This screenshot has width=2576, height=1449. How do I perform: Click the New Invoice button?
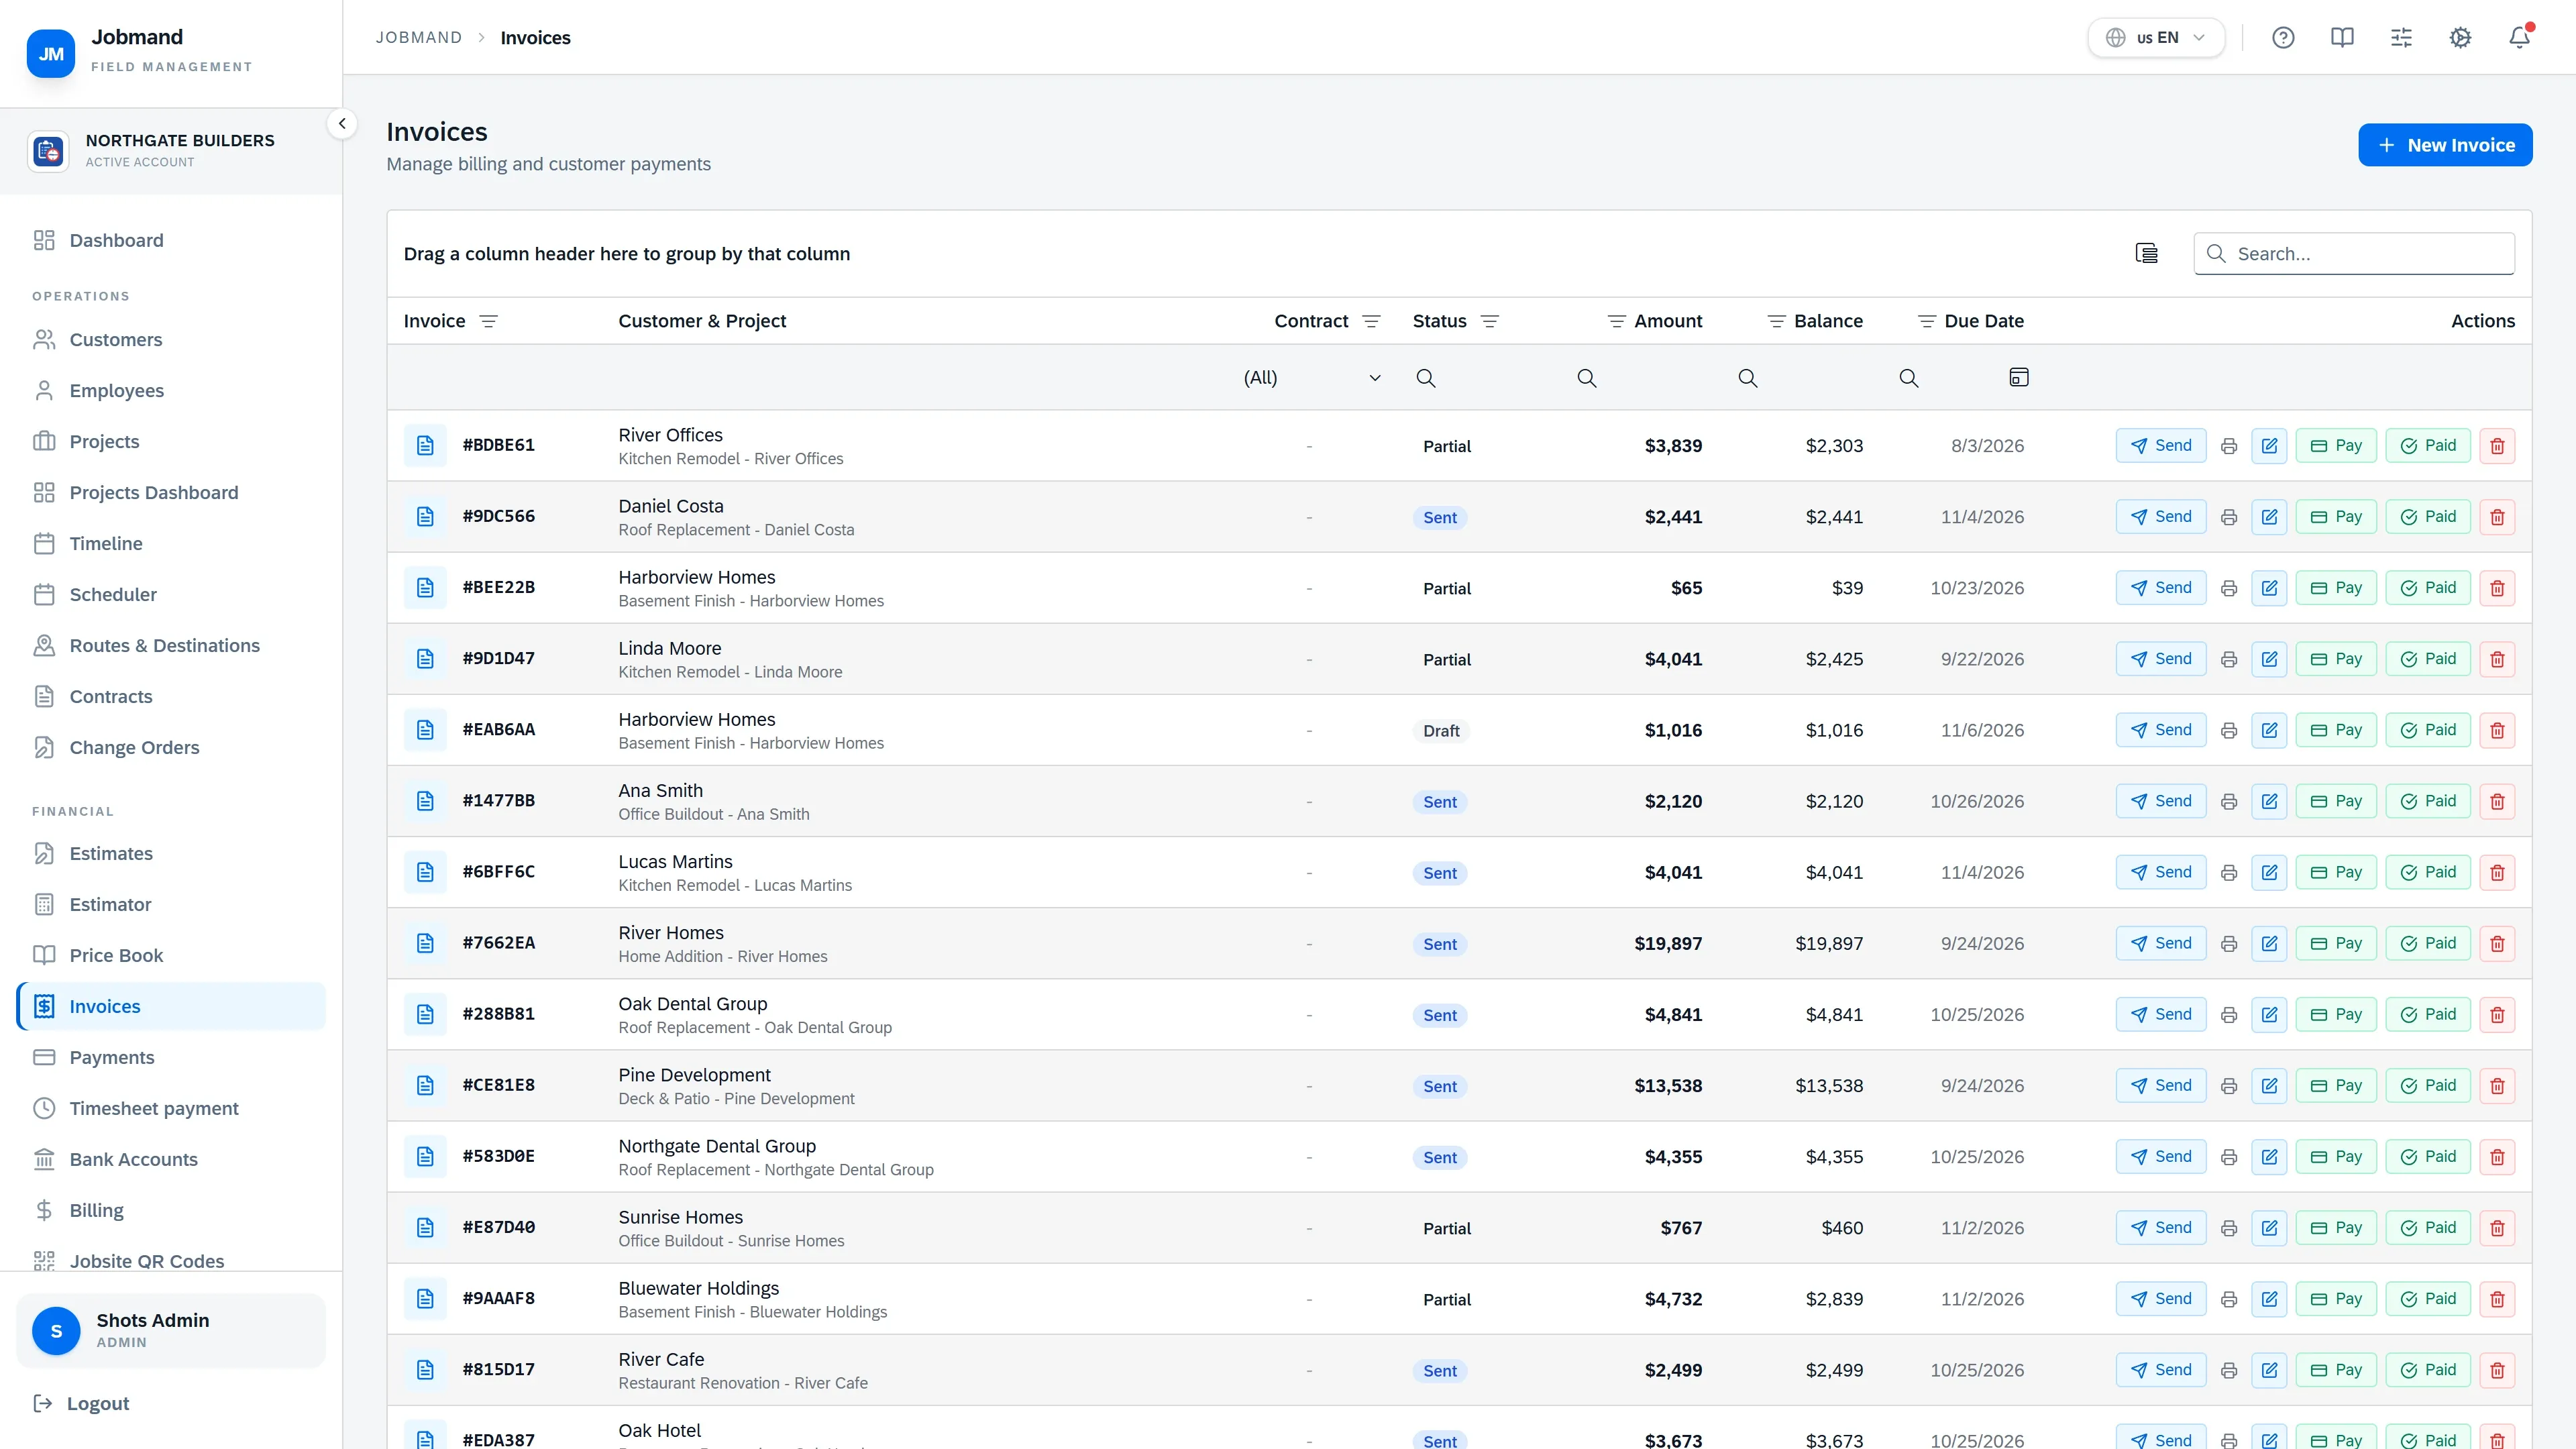(x=2445, y=145)
